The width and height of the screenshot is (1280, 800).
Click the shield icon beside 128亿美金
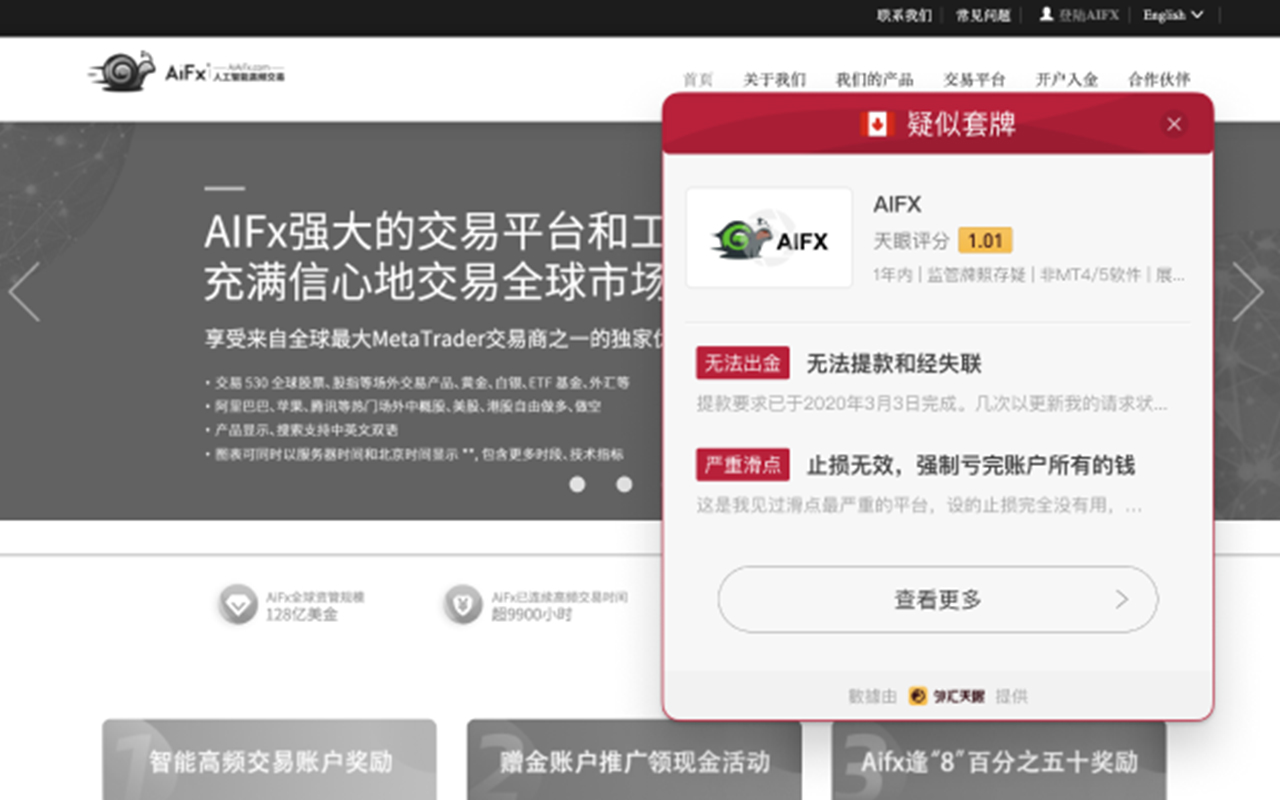point(237,603)
